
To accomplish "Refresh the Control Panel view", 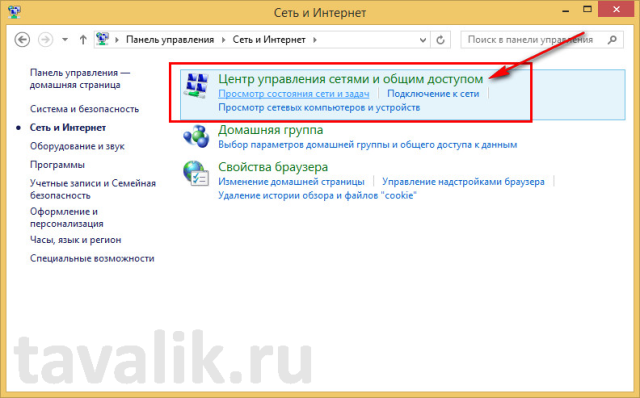I will [x=440, y=40].
